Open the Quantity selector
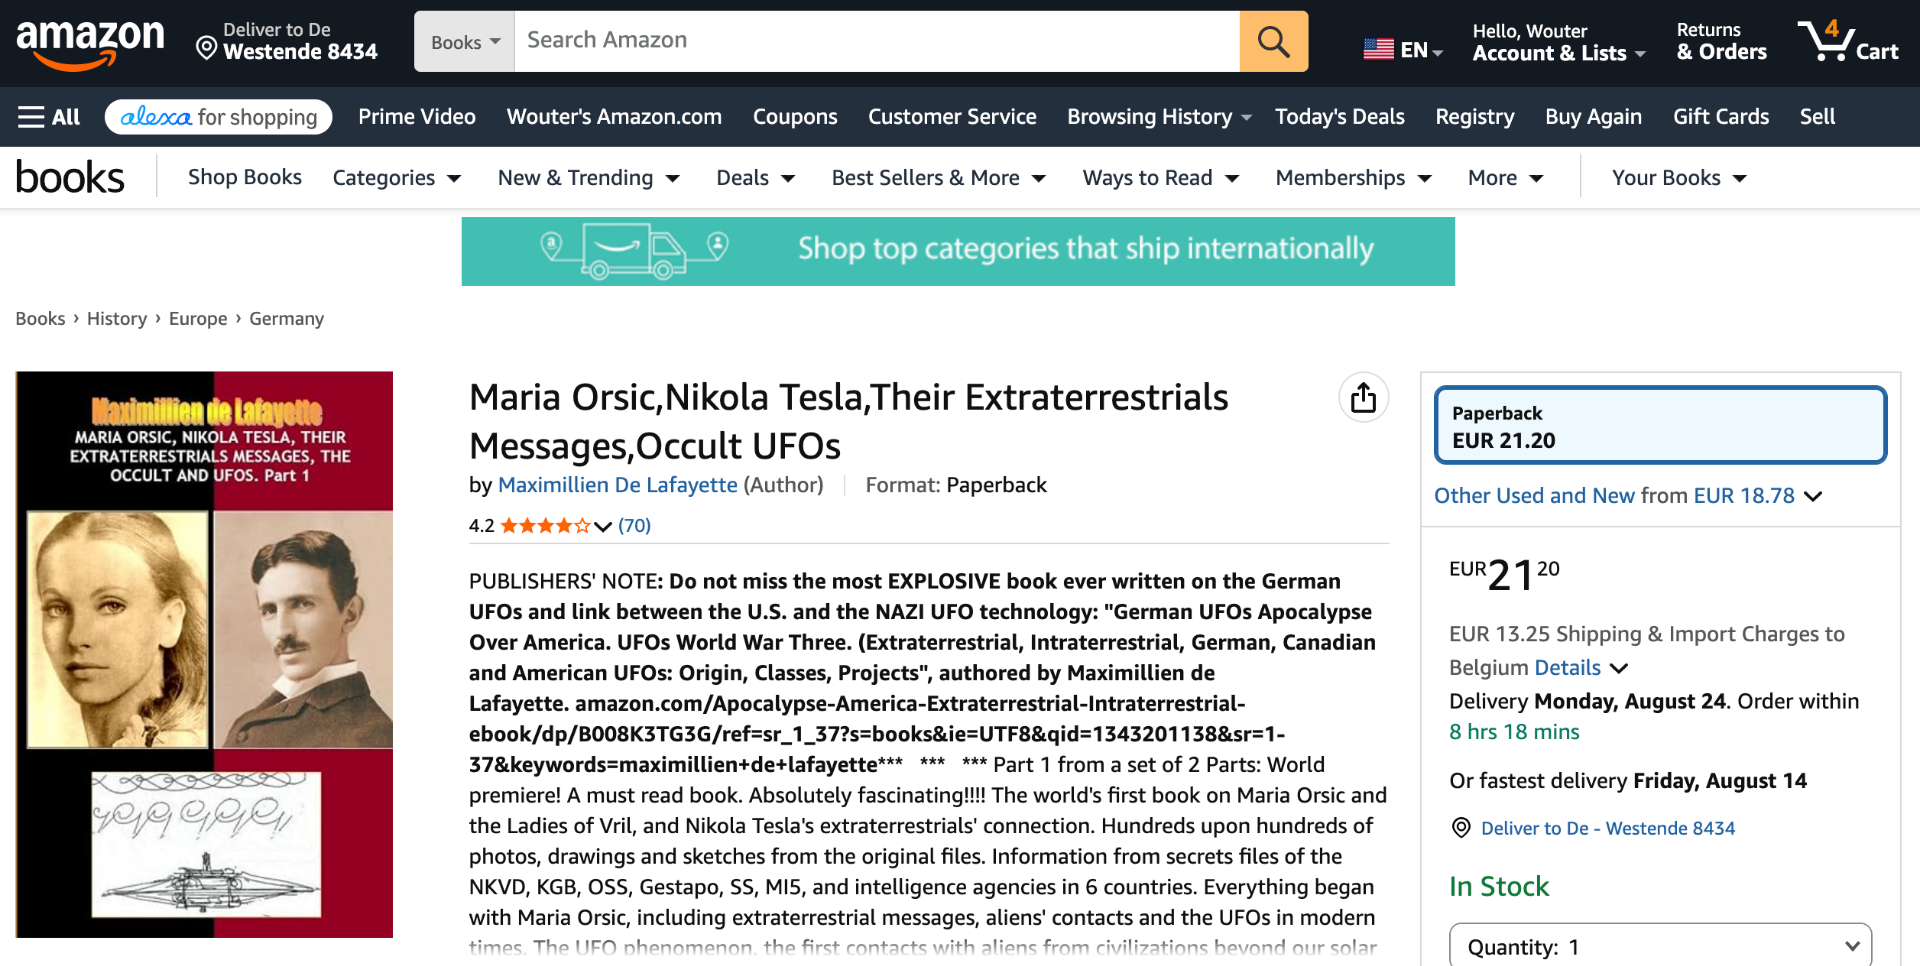 [x=1660, y=946]
